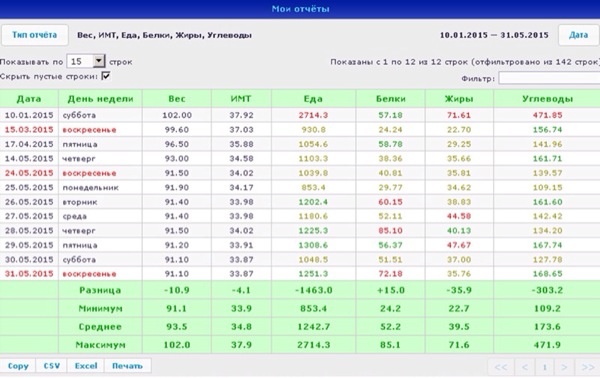600x378 pixels.
Task: Print the report via Печать button
Action: [x=127, y=366]
